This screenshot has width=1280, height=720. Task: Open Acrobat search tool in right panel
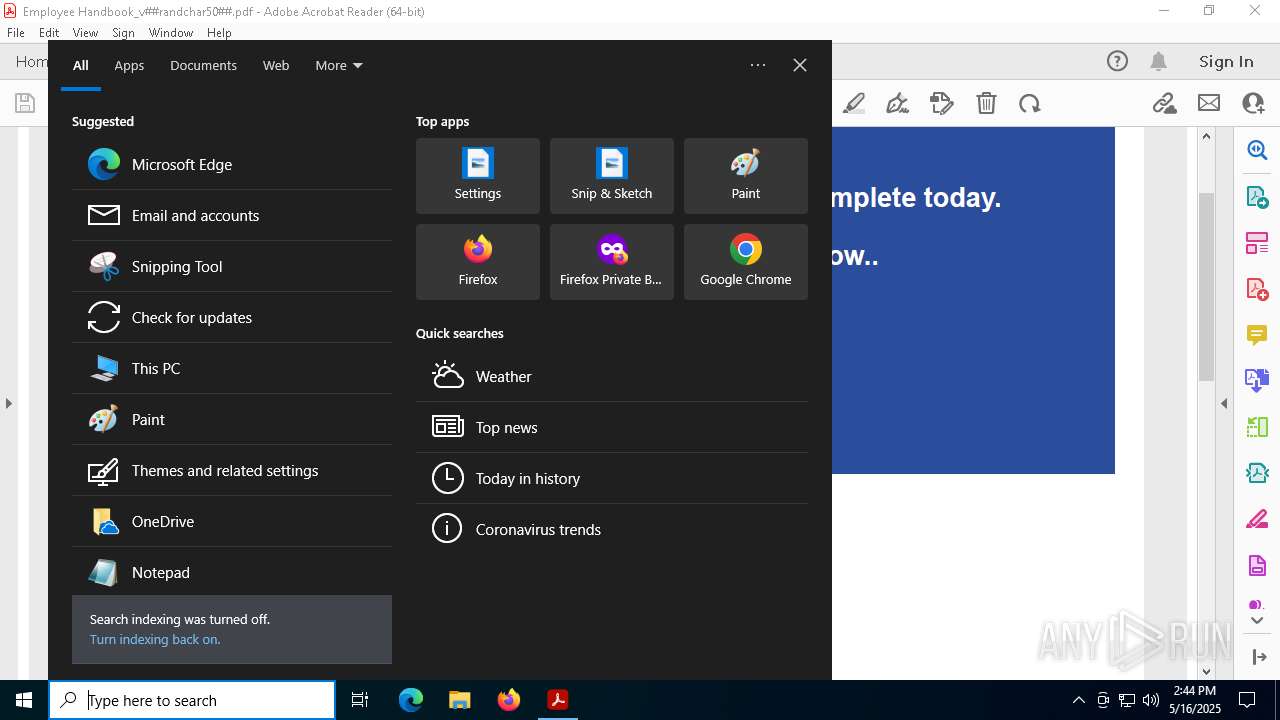[x=1257, y=150]
